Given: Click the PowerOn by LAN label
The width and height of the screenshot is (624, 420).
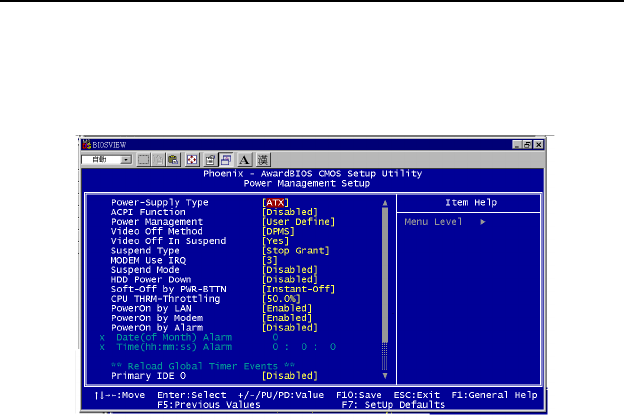Looking at the screenshot, I should pos(151,308).
